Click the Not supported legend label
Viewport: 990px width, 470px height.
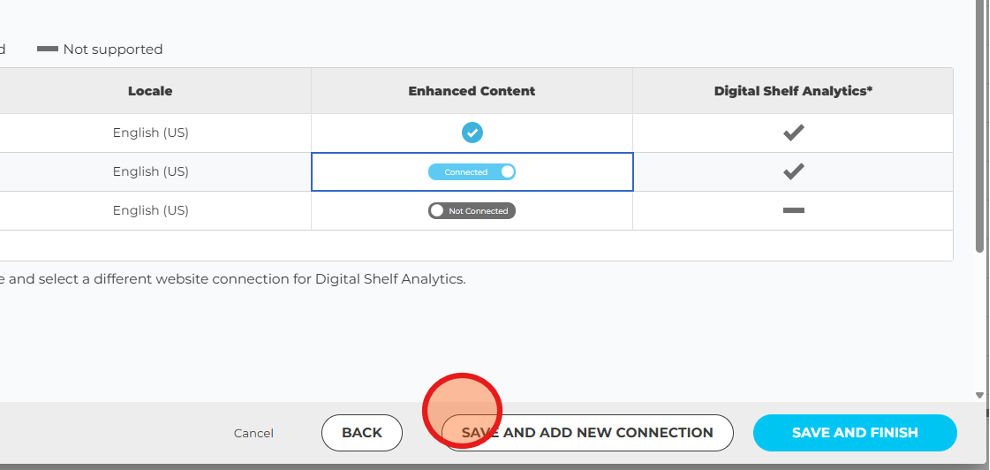(113, 49)
